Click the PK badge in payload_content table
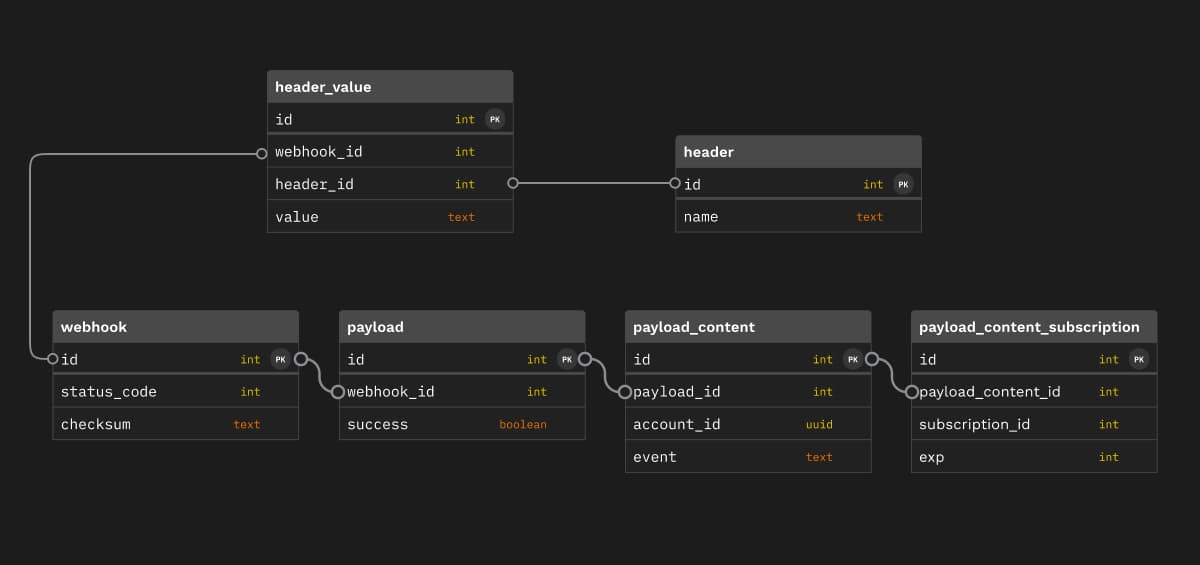 coord(853,360)
